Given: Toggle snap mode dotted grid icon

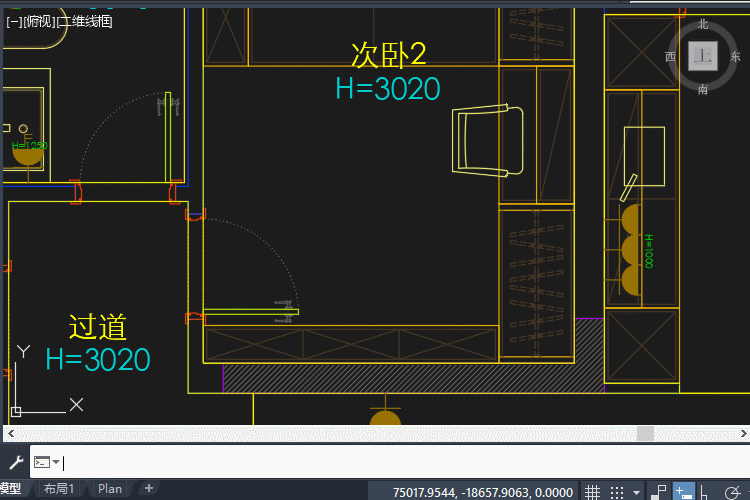Looking at the screenshot, I should point(617,491).
